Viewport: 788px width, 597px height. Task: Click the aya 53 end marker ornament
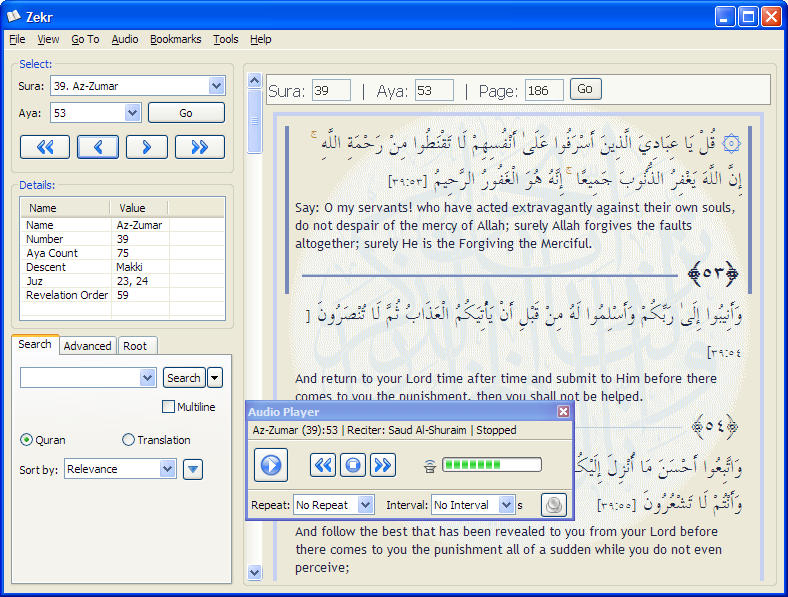pyautogui.click(x=713, y=273)
